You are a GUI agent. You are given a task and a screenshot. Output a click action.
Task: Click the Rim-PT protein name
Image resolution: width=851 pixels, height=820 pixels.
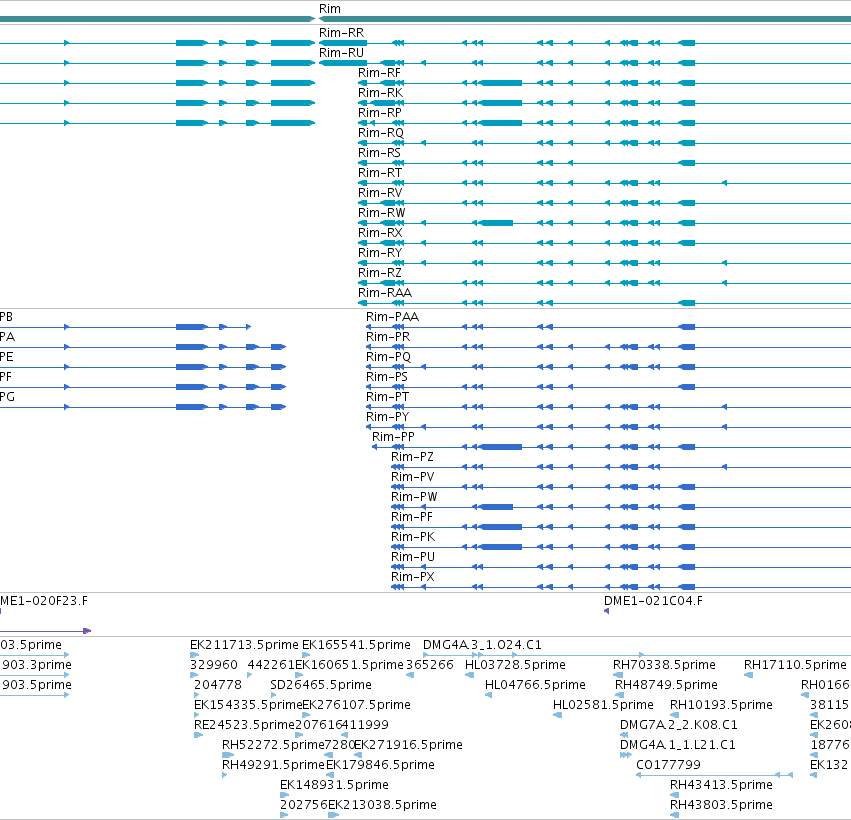click(x=388, y=397)
